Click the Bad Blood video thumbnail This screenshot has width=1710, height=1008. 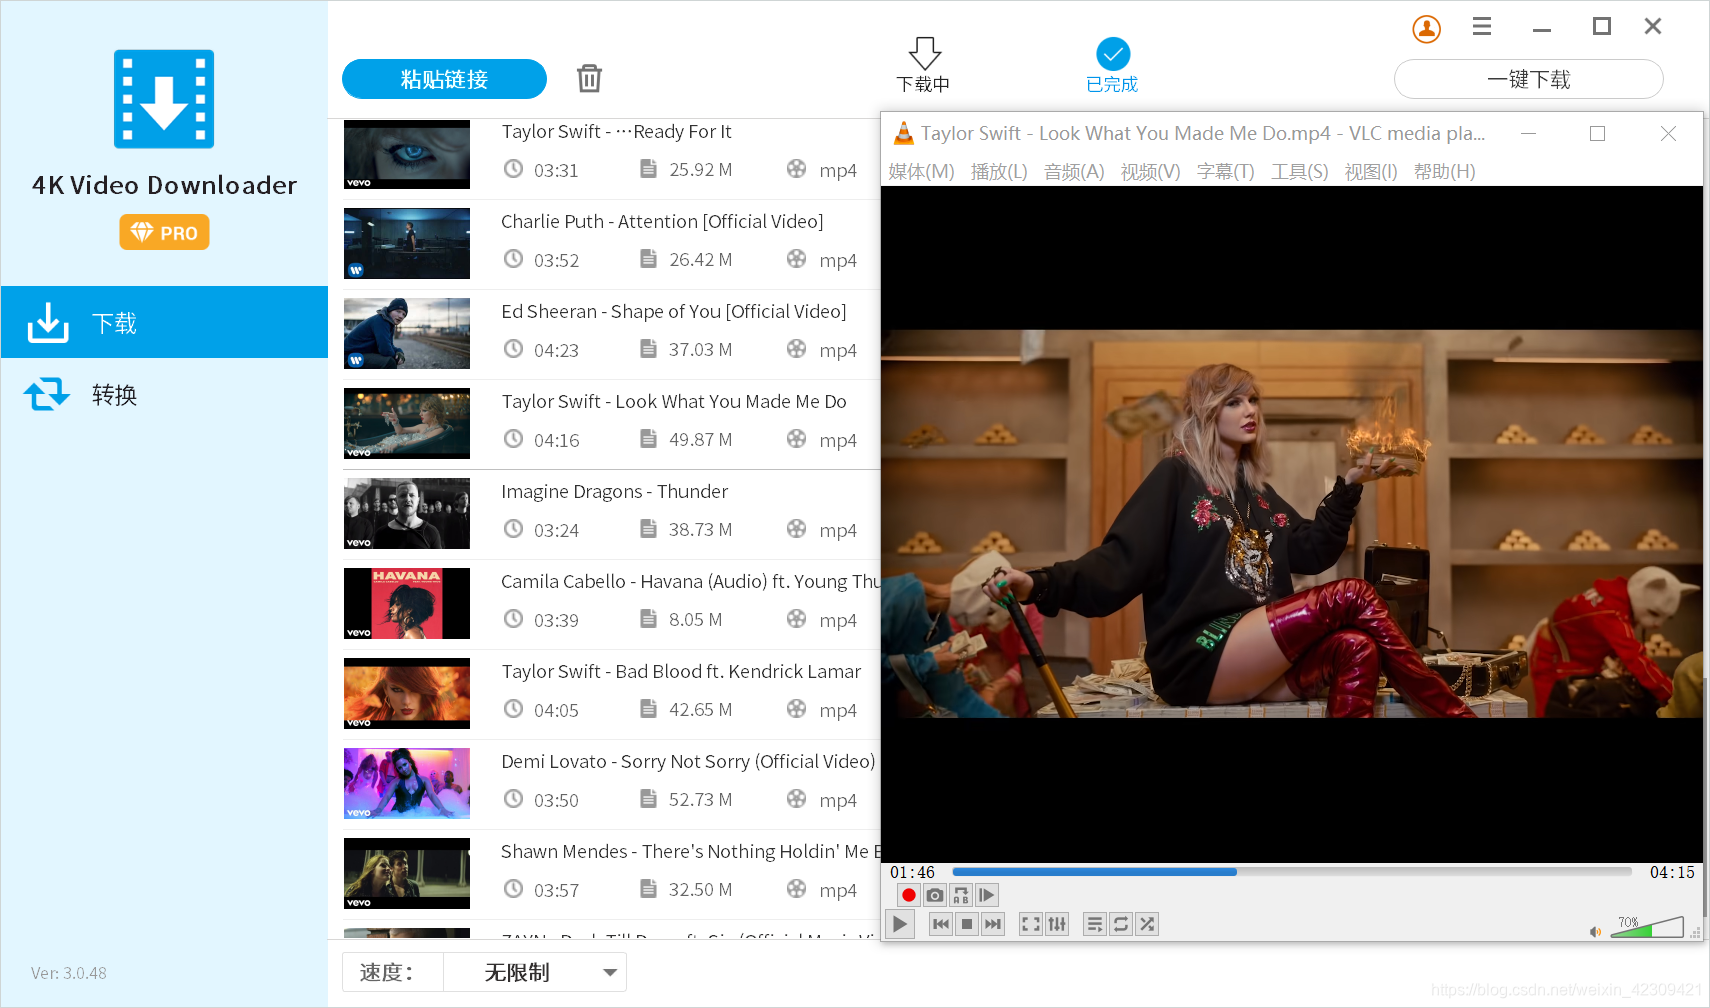tap(407, 693)
